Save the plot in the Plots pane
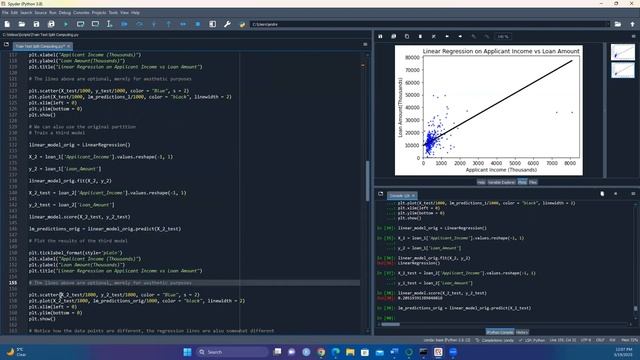Image resolution: width=640 pixels, height=360 pixels. (x=380, y=36)
